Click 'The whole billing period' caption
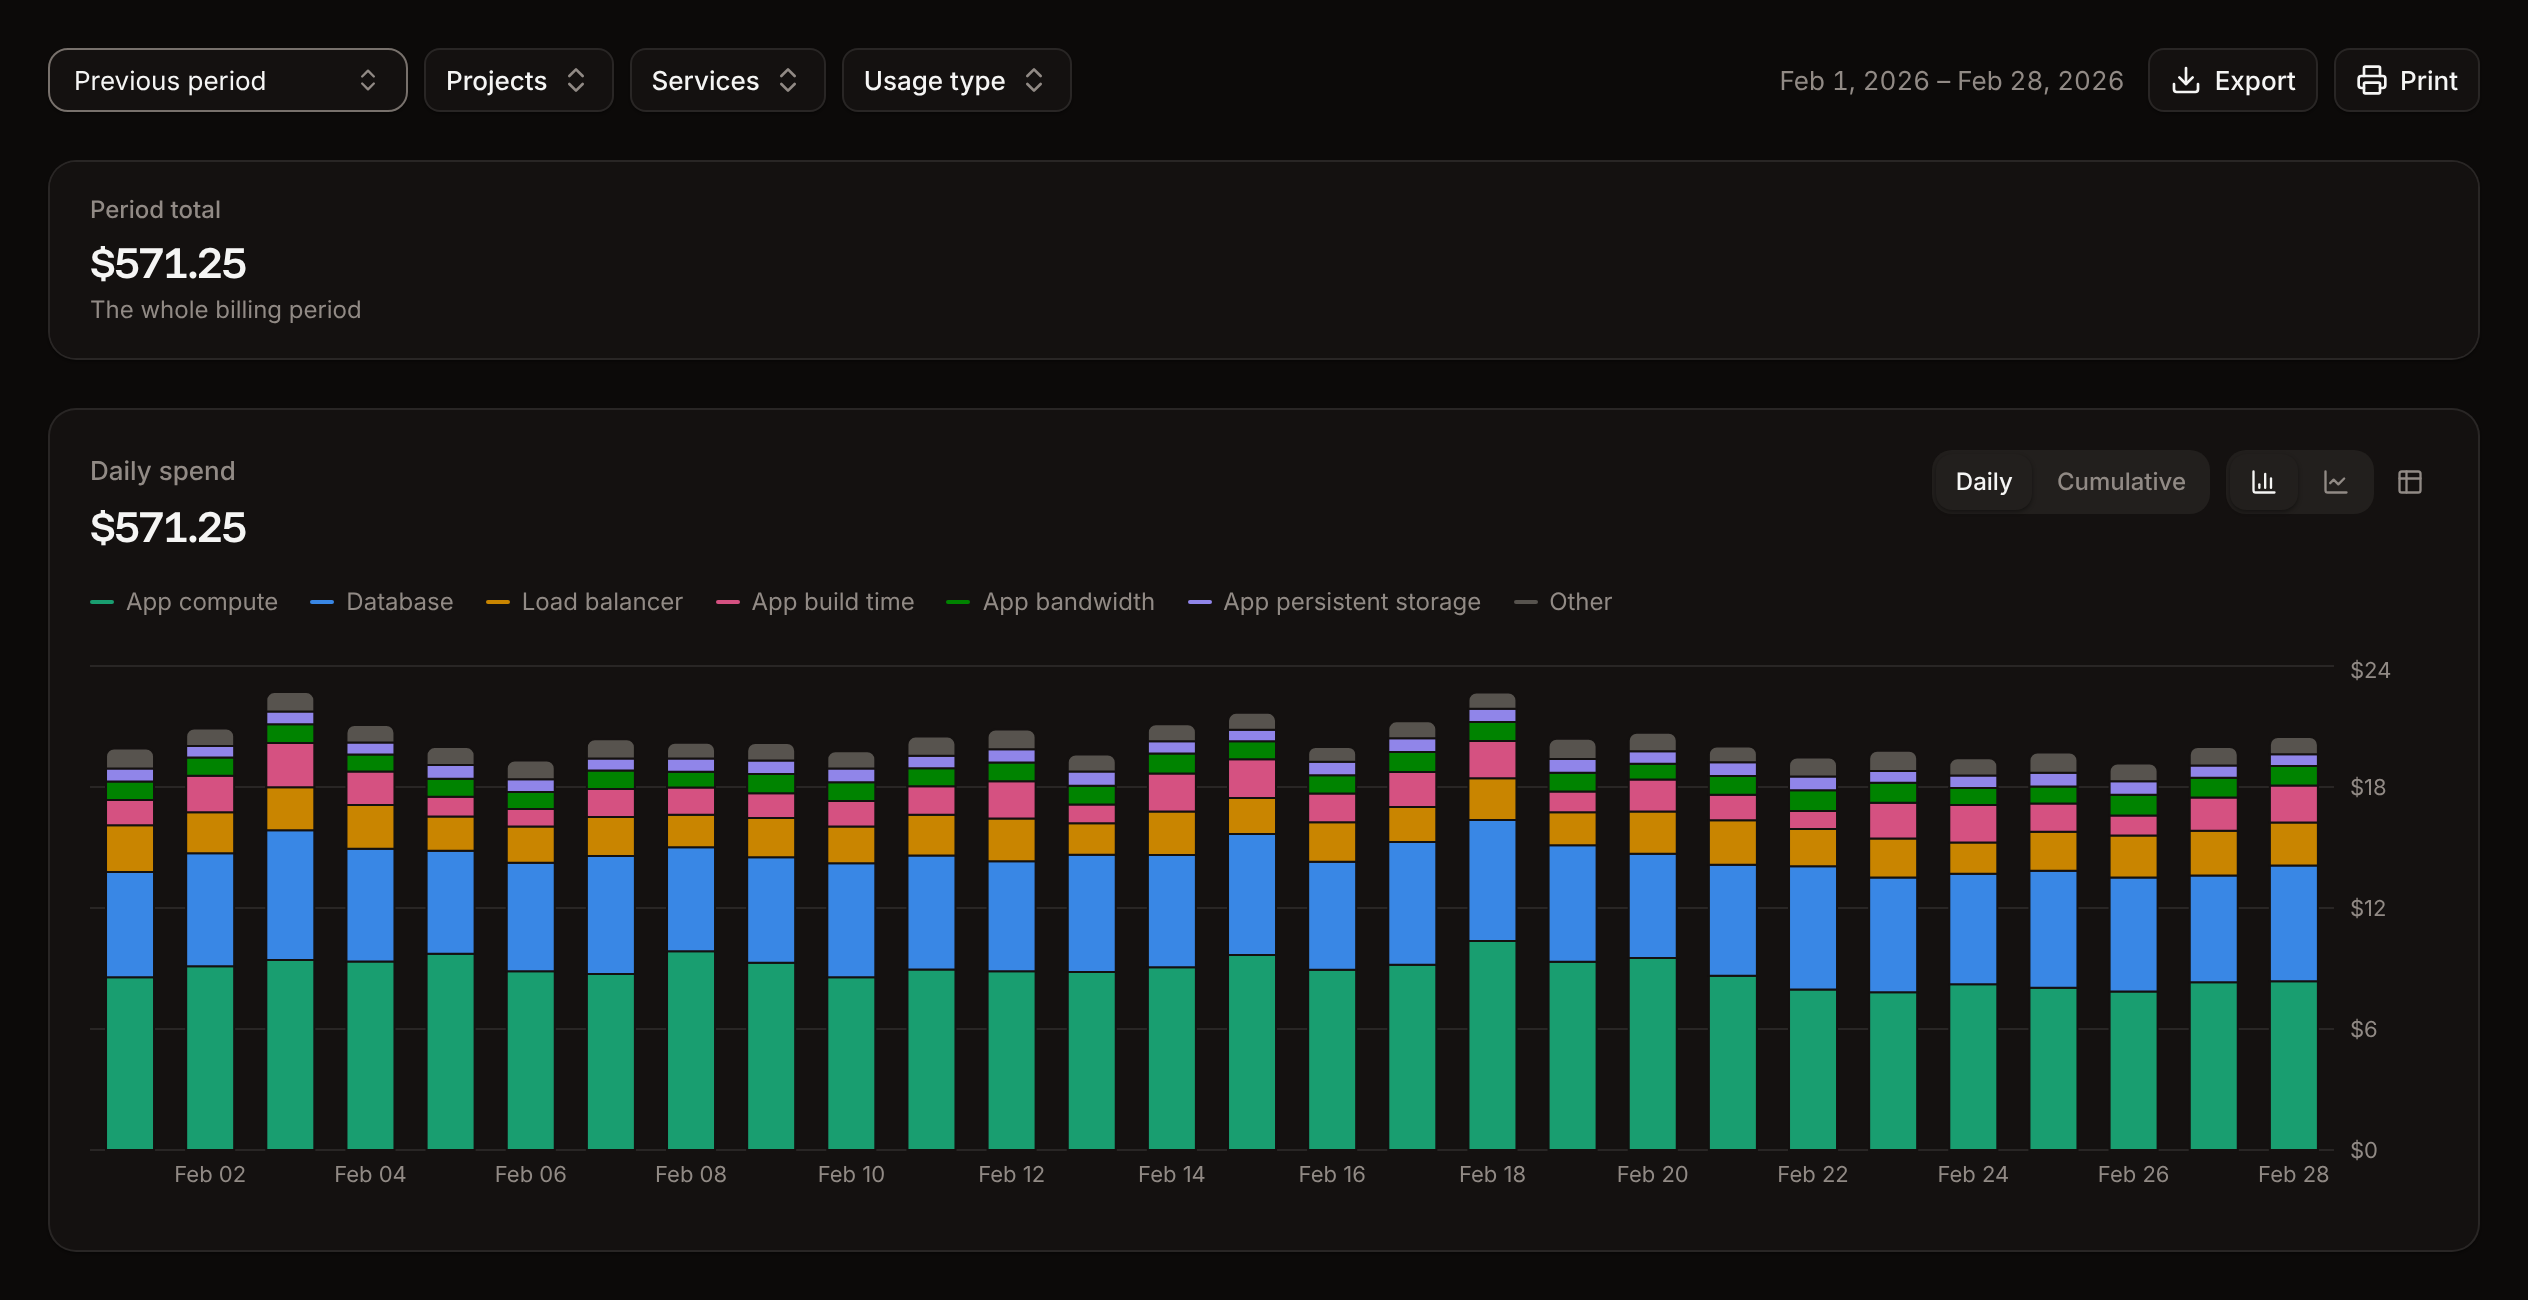 (226, 310)
